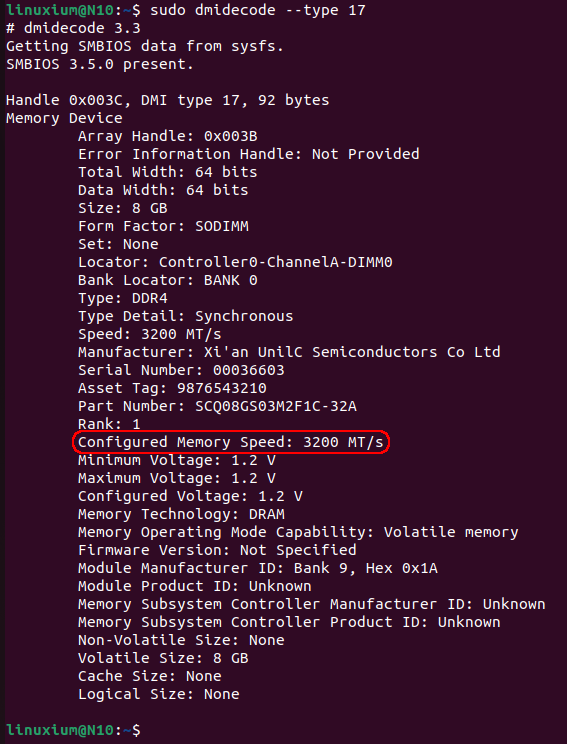This screenshot has width=567, height=744.
Task: Click the Asset Tag 9876543210 line
Action: tap(172, 388)
